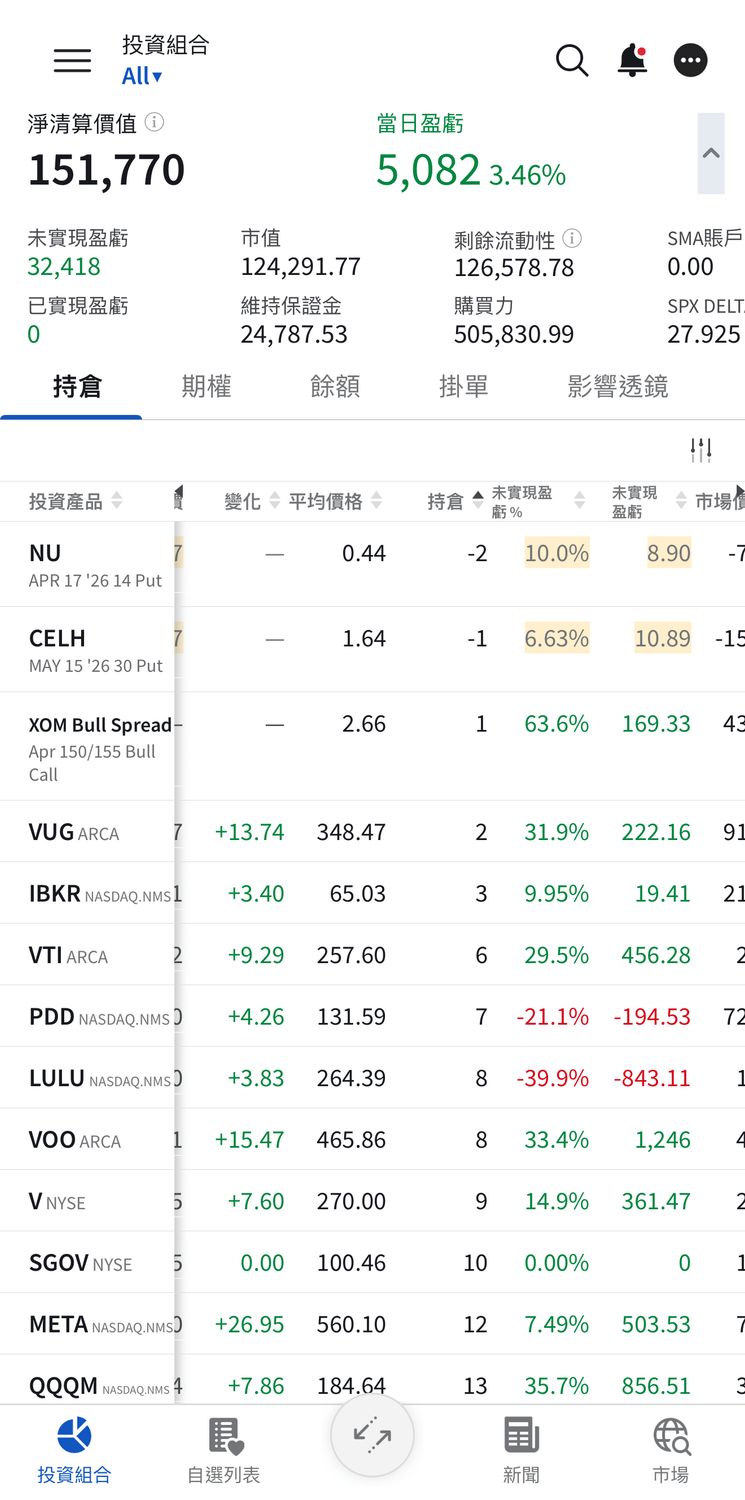Tap info icon beside 剩餘流動性

pyautogui.click(x=572, y=238)
